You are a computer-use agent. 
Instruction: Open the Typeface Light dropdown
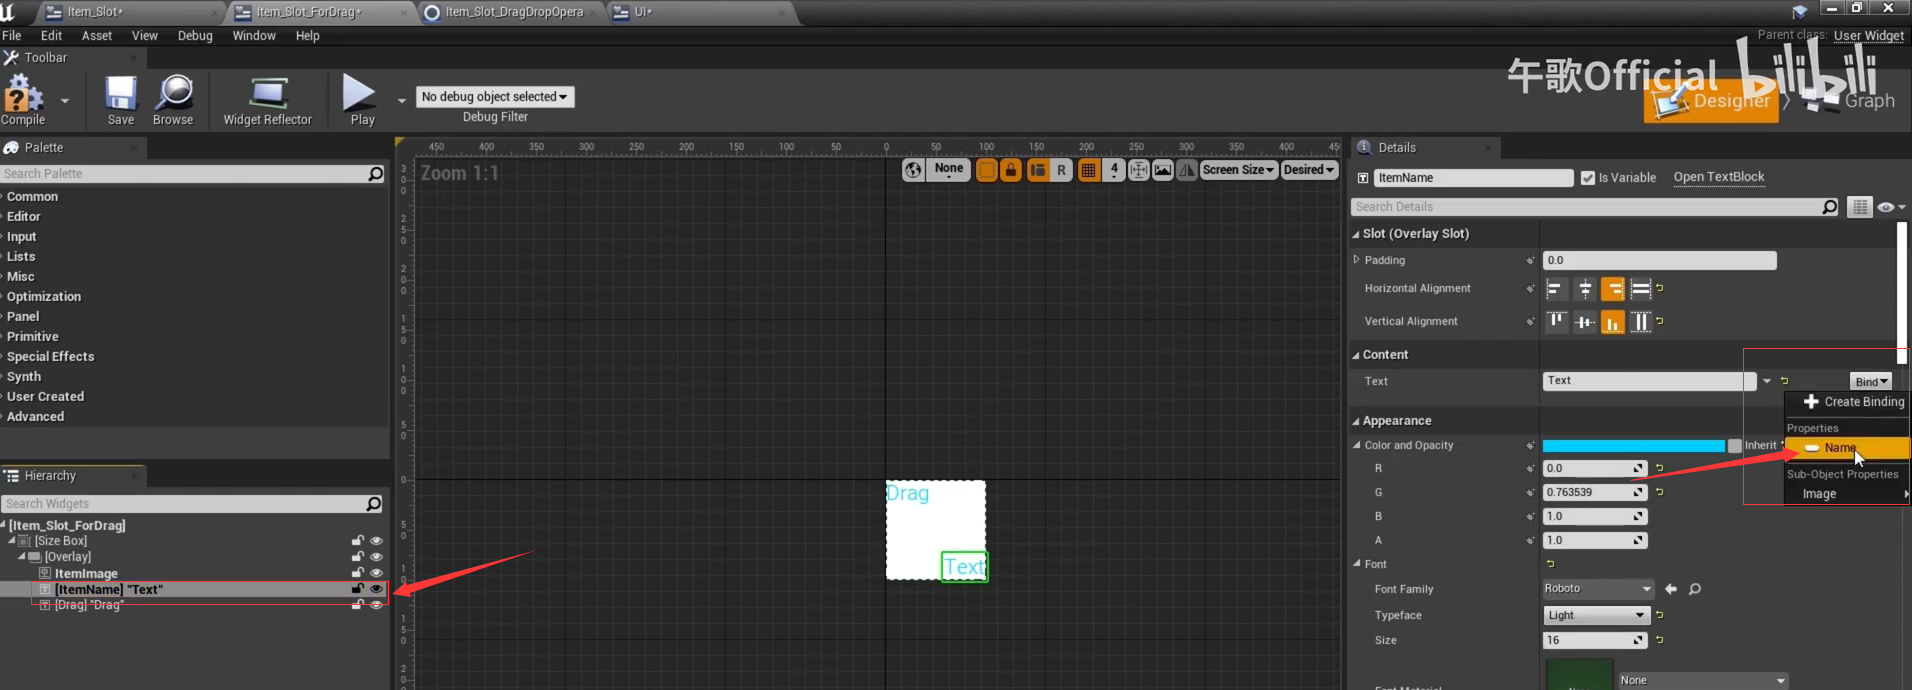1596,615
